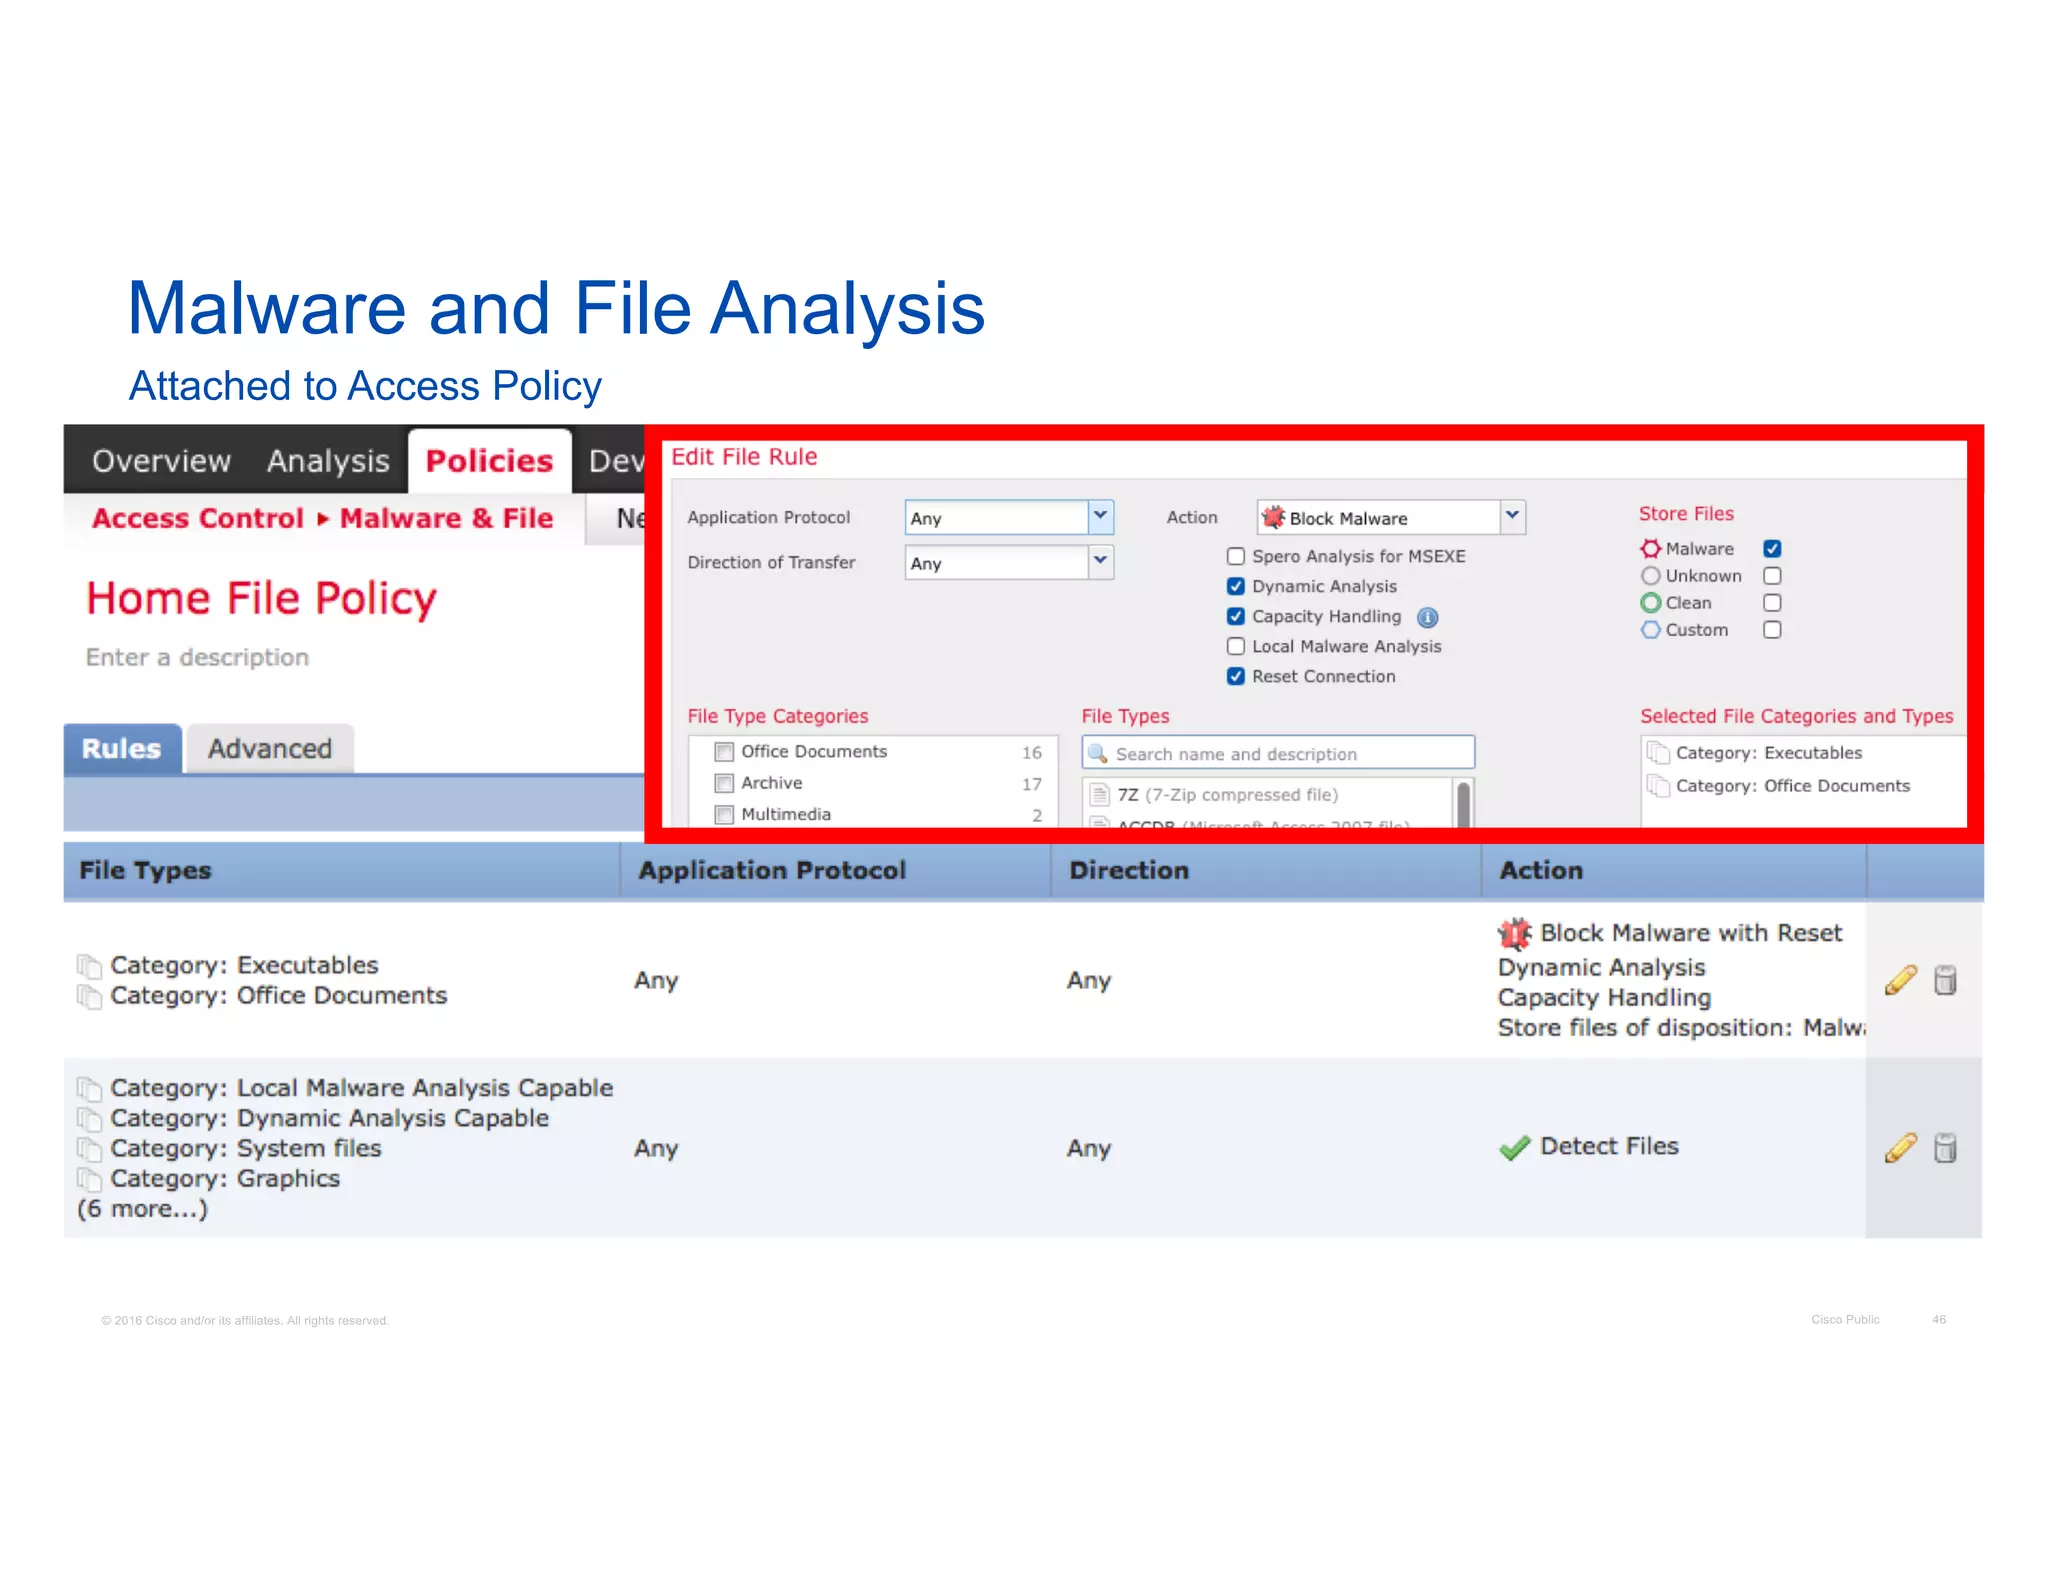Click the Malware disposition icon in Store Files
Viewport: 2048px width, 1582px height.
click(1650, 549)
